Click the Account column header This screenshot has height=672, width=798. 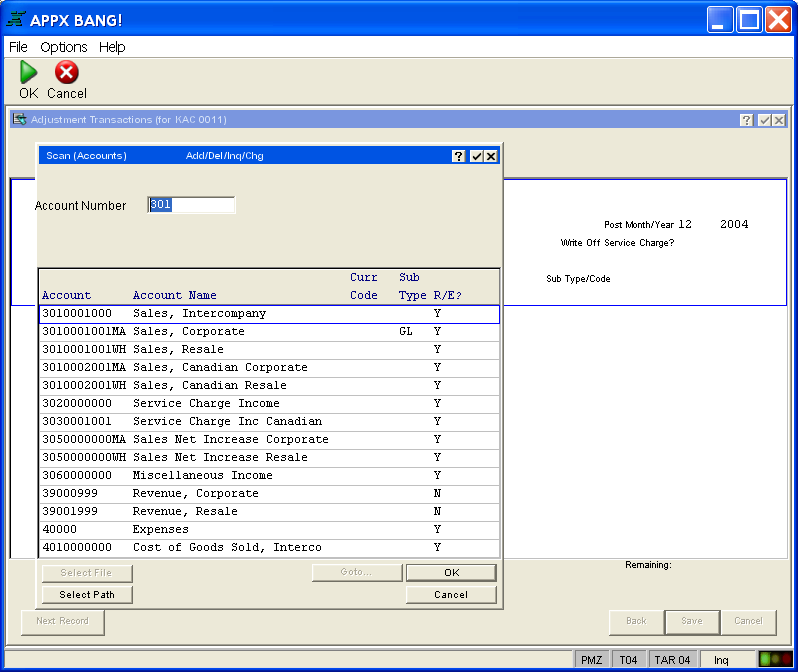[x=66, y=295]
